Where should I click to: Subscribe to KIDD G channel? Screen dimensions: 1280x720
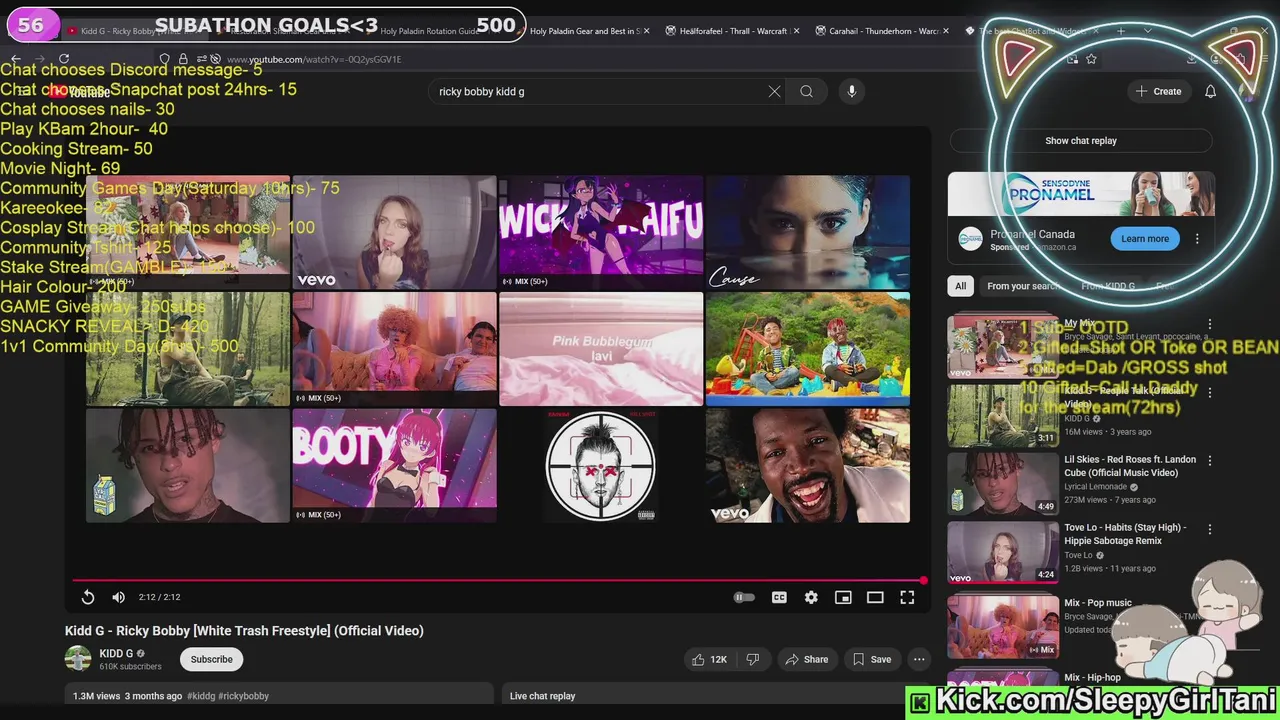(x=211, y=659)
